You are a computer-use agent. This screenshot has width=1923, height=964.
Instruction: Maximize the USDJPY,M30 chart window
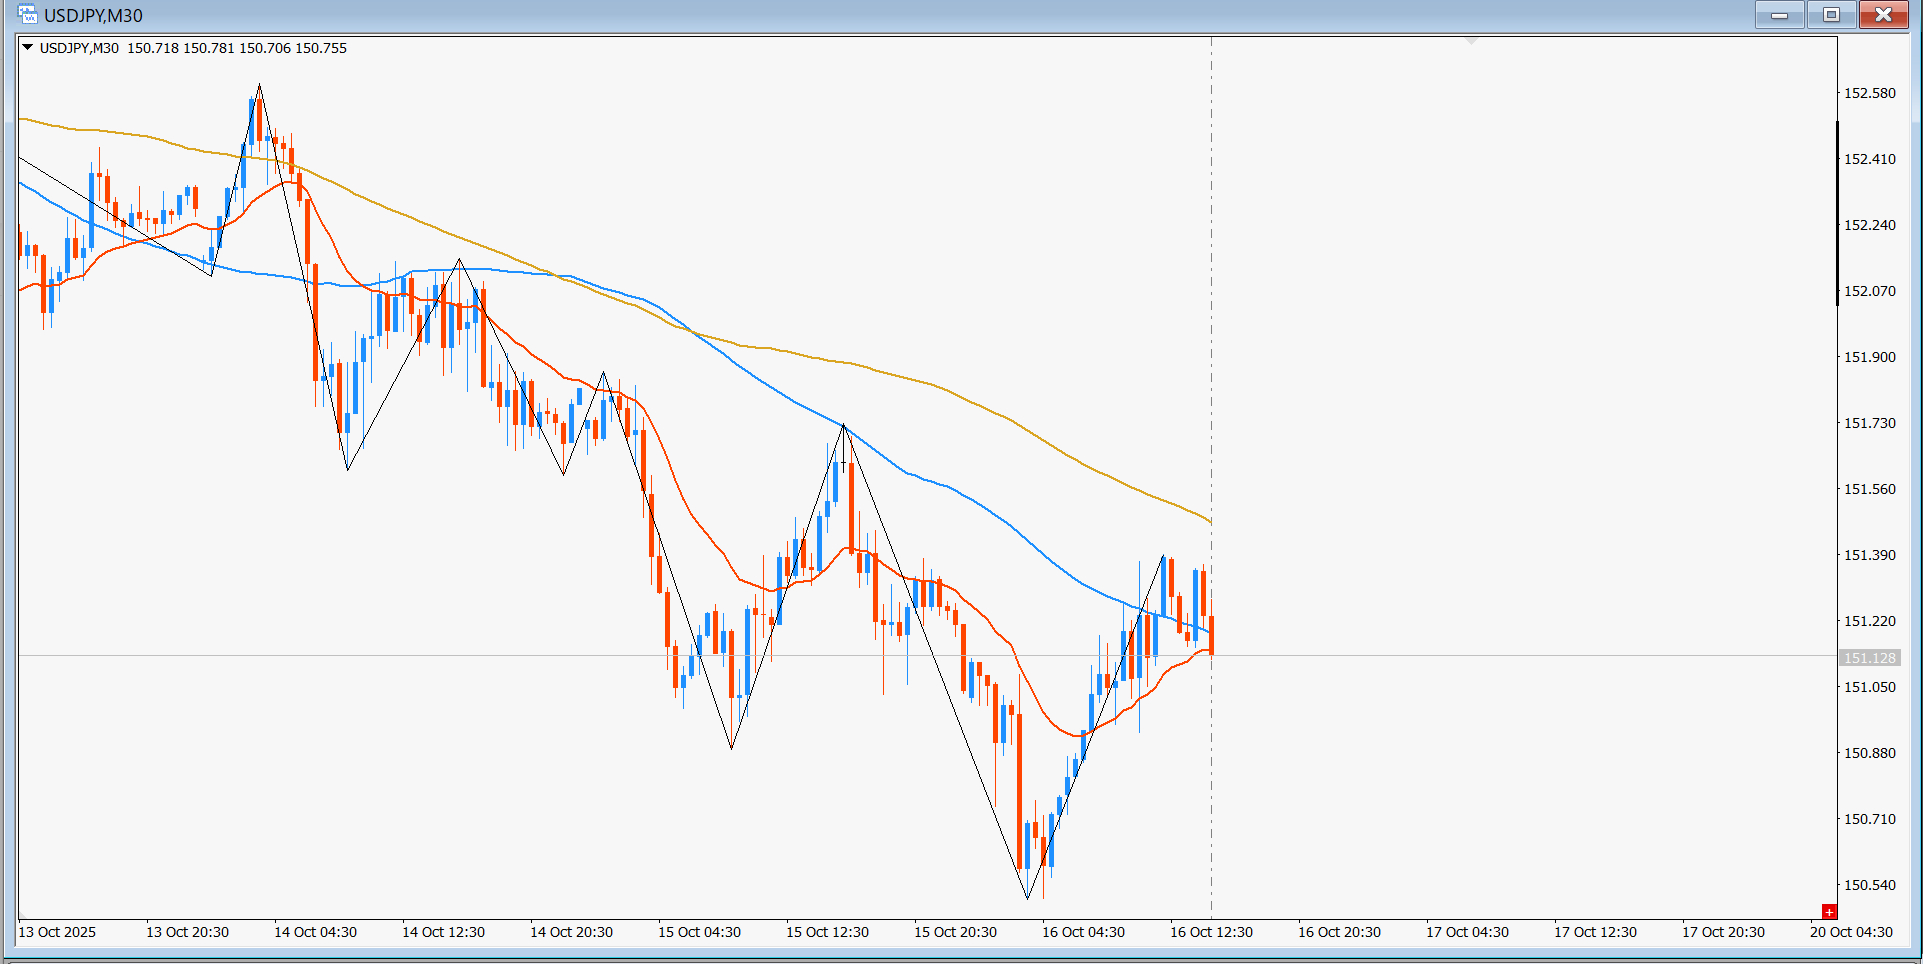coord(1832,15)
